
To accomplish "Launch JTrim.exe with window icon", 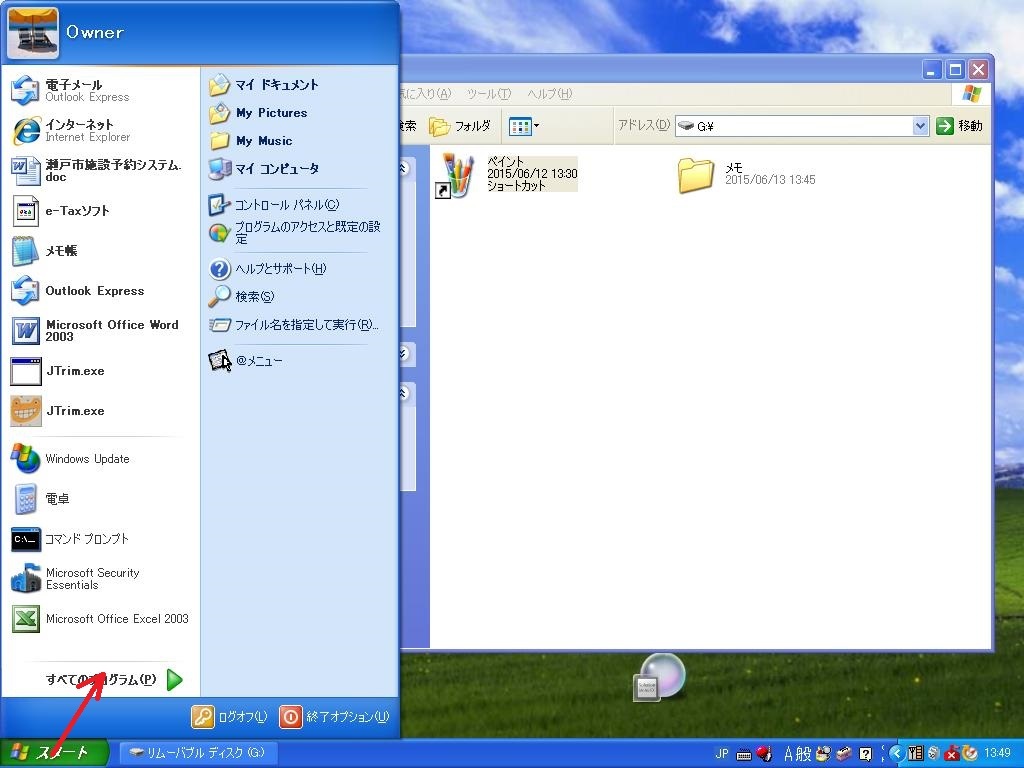I will [x=101, y=371].
